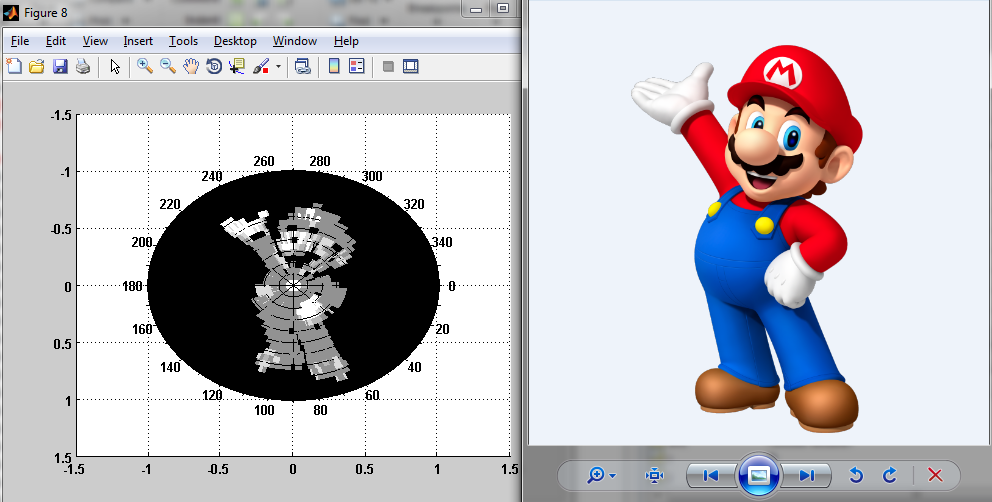Start the slide show in Photo Viewer
Viewport: 992px width, 502px height.
point(759,475)
